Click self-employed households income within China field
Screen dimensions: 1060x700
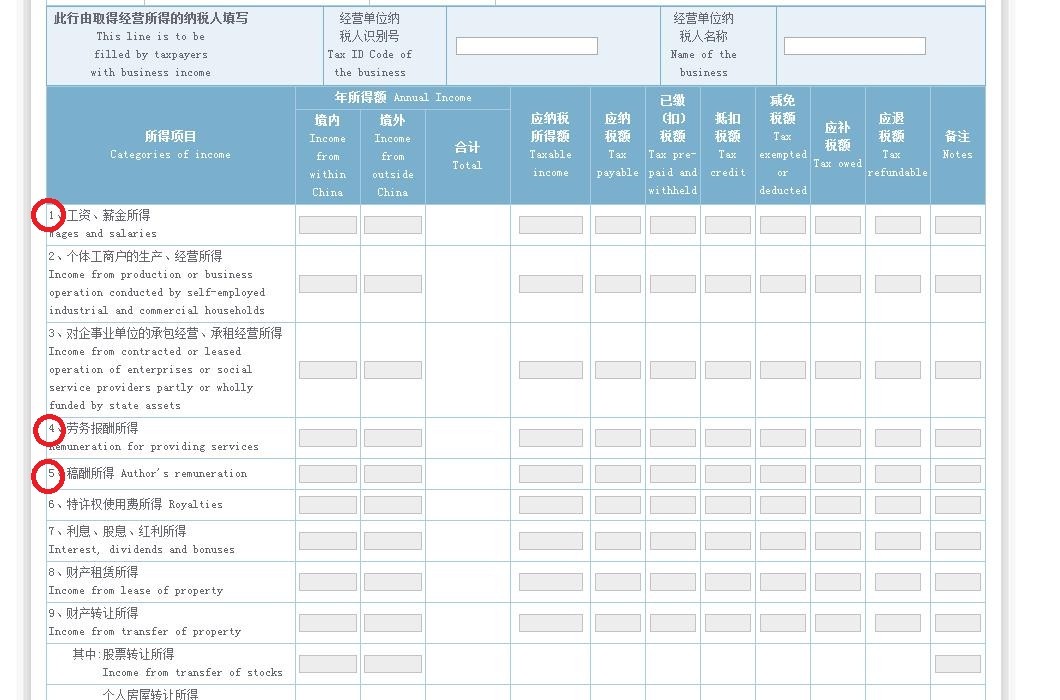point(327,284)
